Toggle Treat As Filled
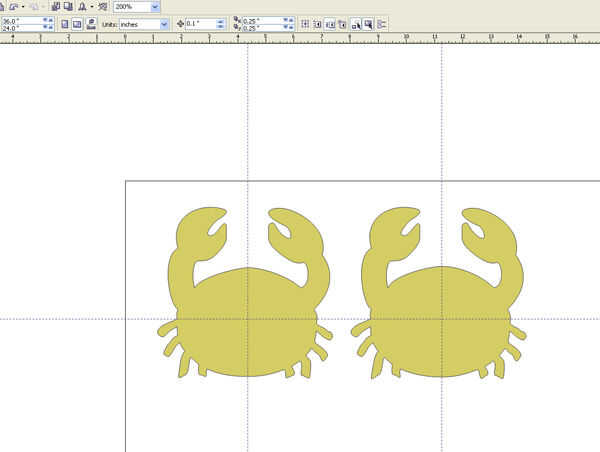Viewport: 600px width, 452px height. tap(368, 24)
